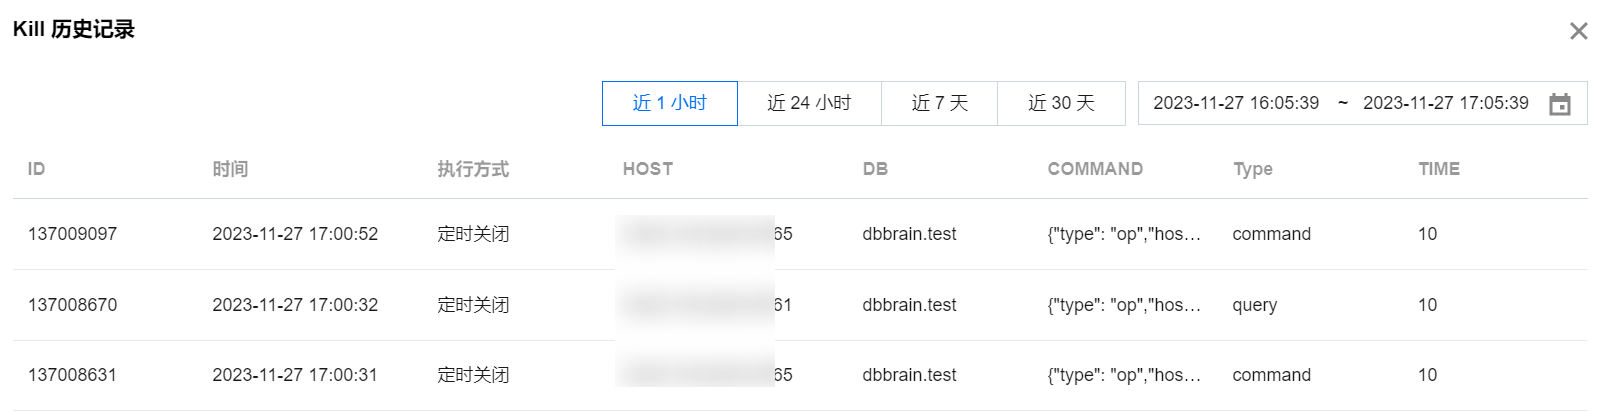This screenshot has height=413, width=1601.
Task: Click the query Type cell
Action: coord(1255,305)
